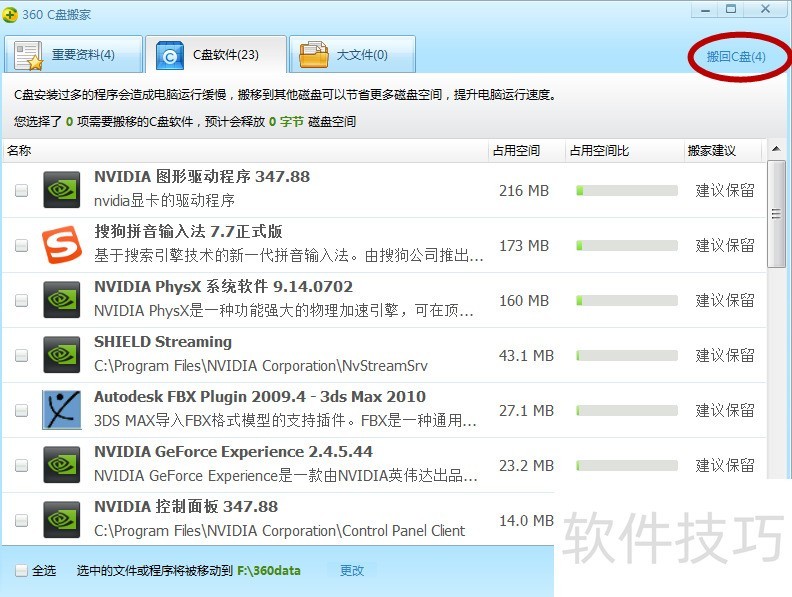Image resolution: width=792 pixels, height=597 pixels.
Task: Maximize the 360 C盘搬家 window
Action: (731, 10)
